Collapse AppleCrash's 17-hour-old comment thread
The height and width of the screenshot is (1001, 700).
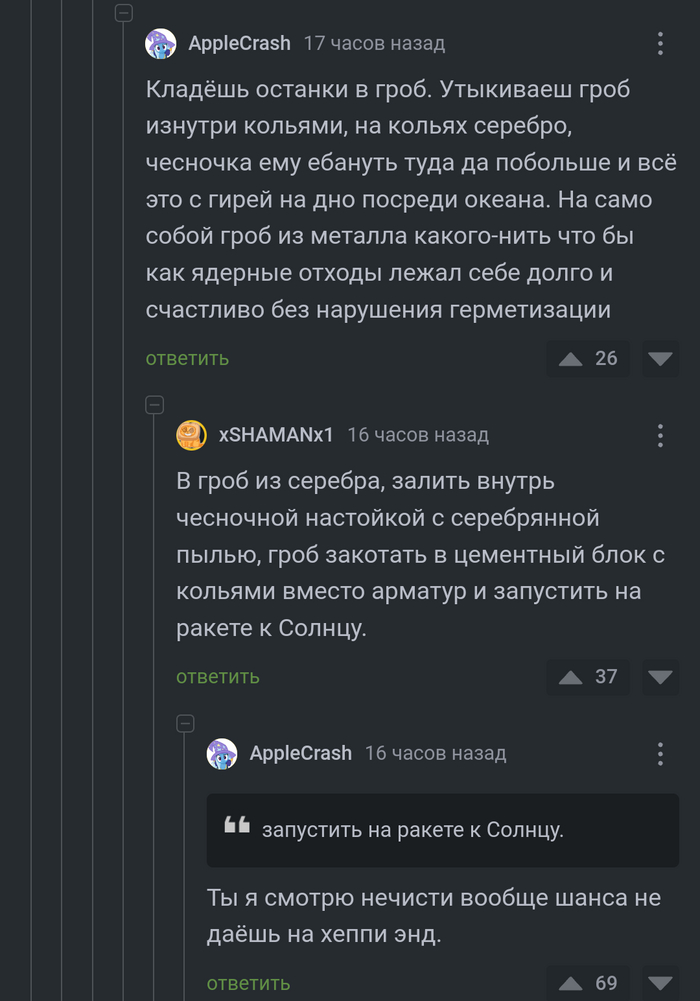(124, 13)
